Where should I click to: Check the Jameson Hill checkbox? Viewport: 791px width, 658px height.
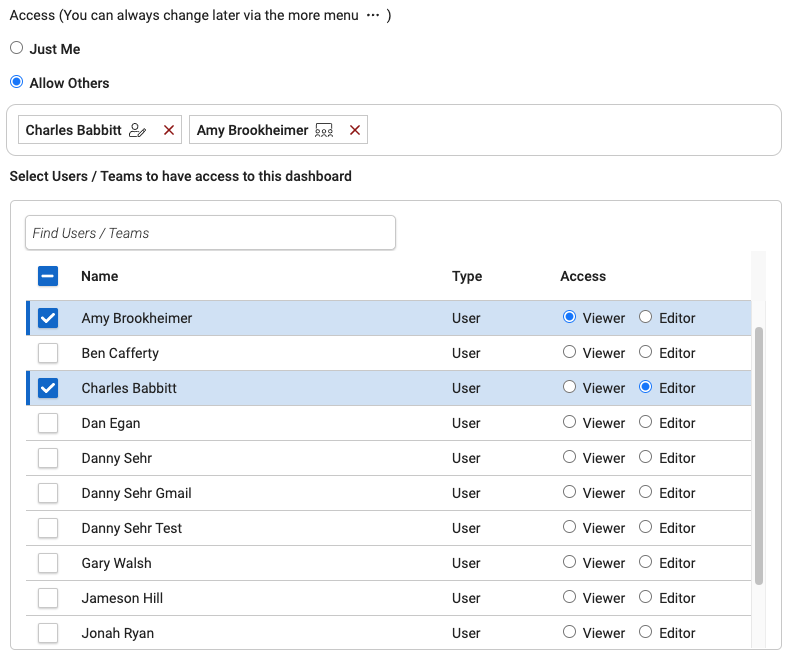tap(48, 598)
